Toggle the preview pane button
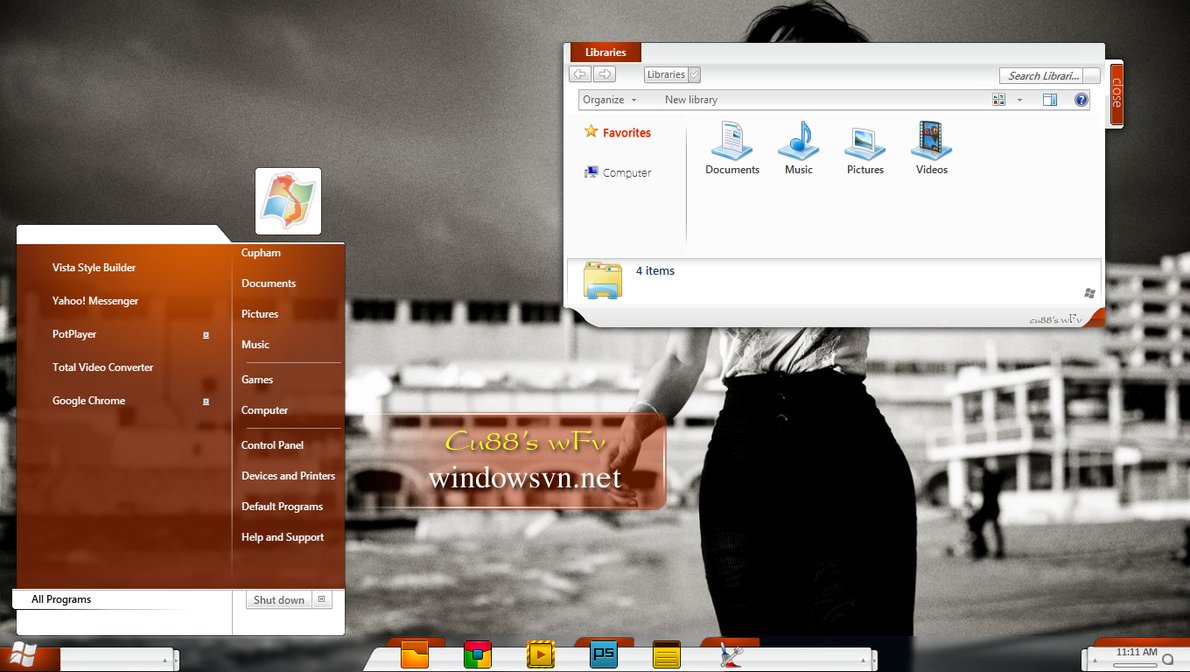The height and width of the screenshot is (672, 1190). pyautogui.click(x=1049, y=100)
